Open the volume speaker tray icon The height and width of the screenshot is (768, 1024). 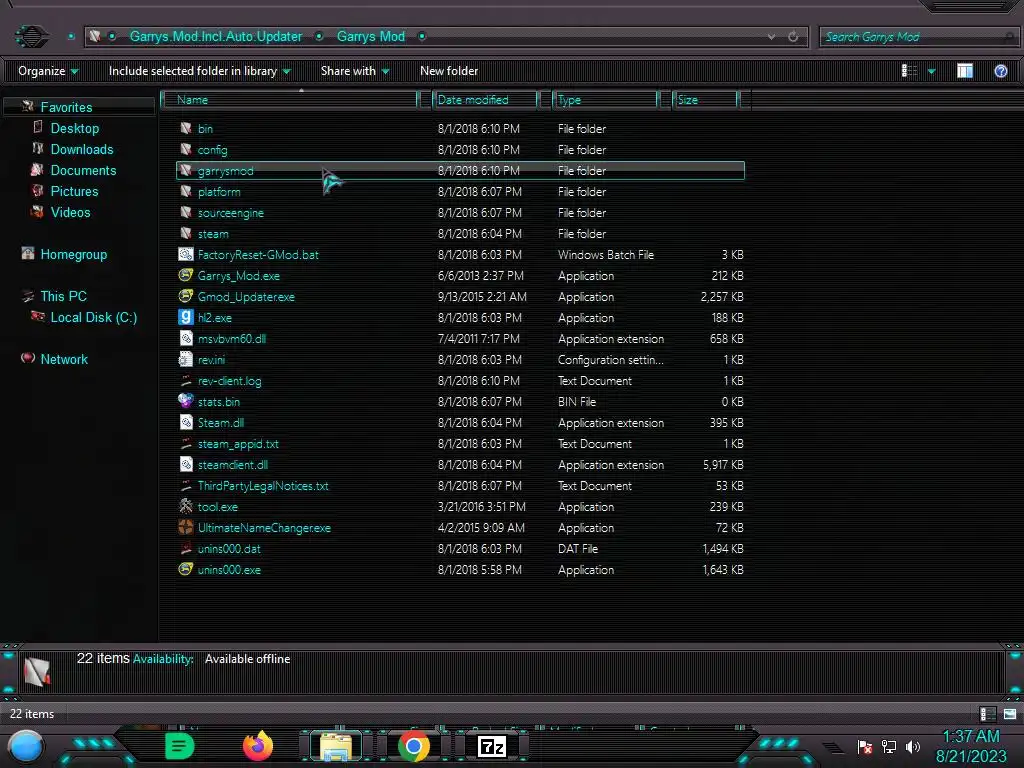(x=912, y=746)
